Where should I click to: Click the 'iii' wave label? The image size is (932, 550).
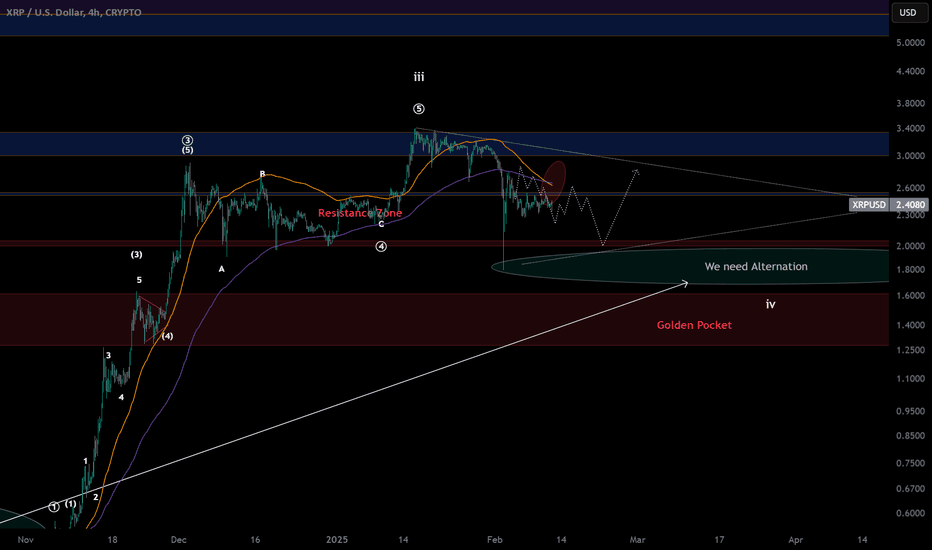419,77
